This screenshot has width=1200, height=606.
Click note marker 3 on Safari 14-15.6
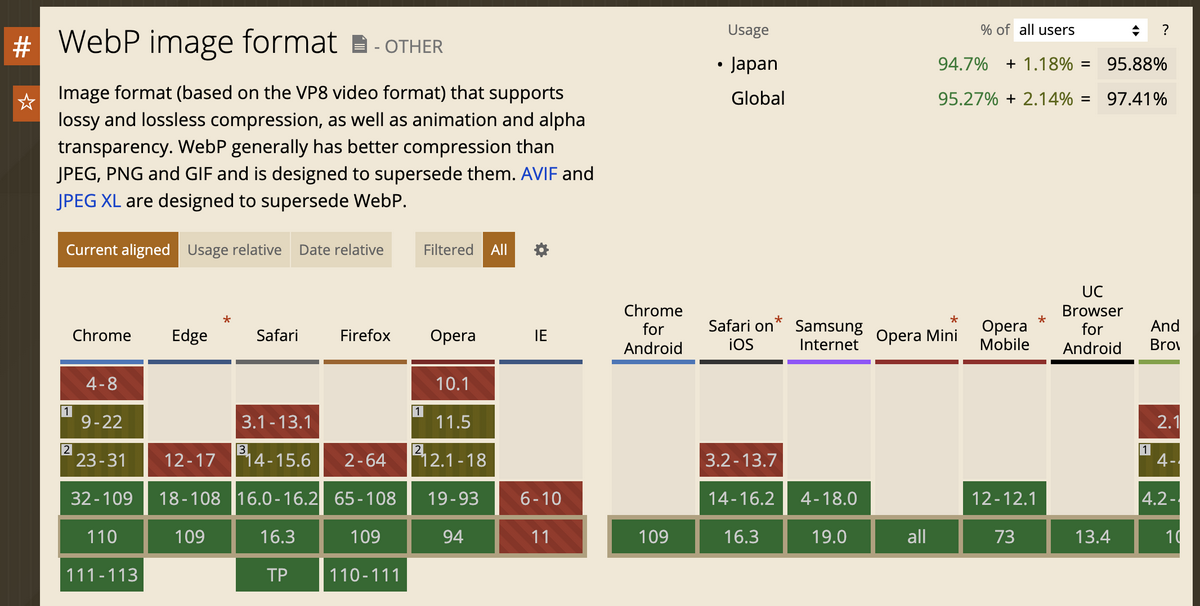[x=242, y=449]
